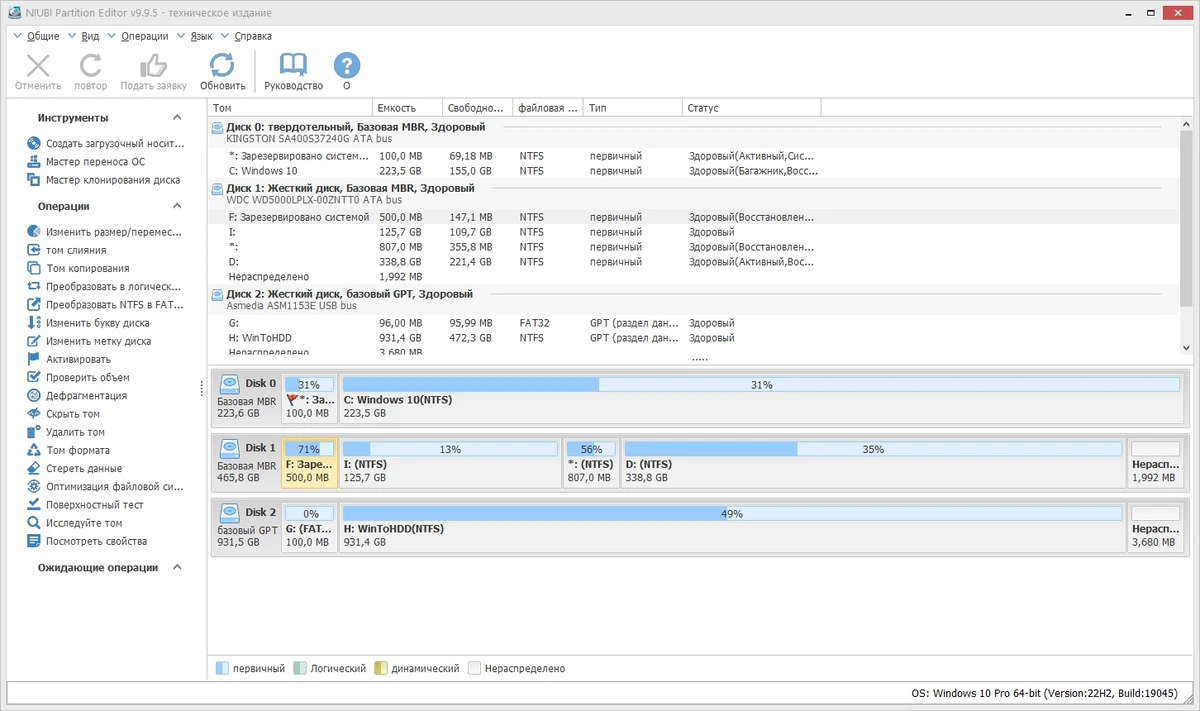Sort by the Том column header
Image resolution: width=1200 pixels, height=711 pixels.
click(290, 108)
